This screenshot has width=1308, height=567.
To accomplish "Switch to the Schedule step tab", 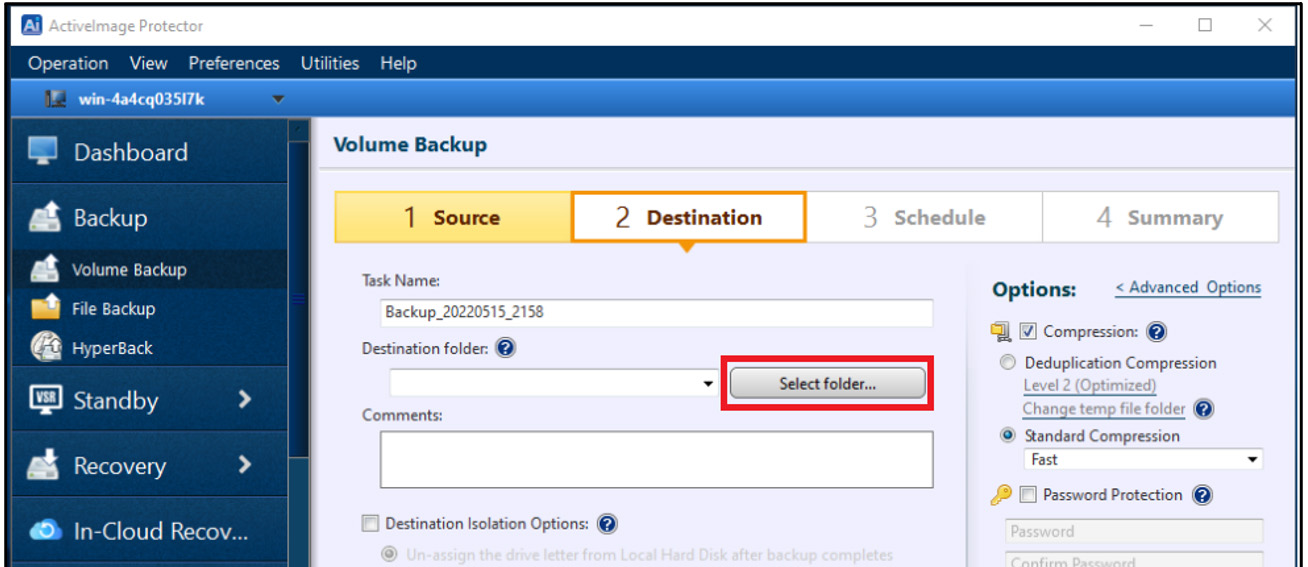I will (x=924, y=218).
